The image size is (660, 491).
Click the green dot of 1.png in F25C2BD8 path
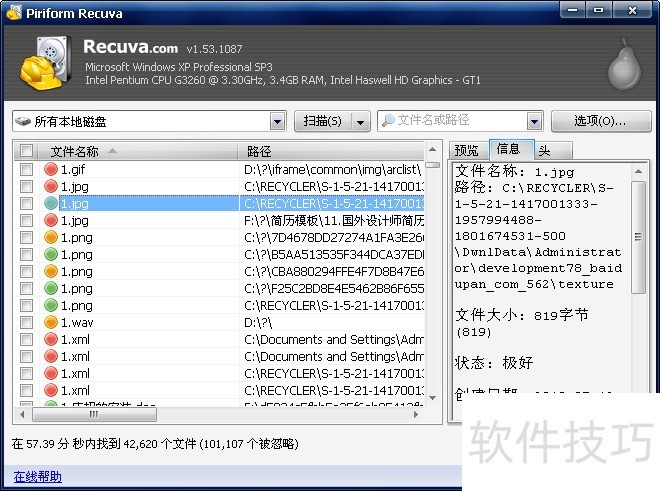tap(51, 288)
